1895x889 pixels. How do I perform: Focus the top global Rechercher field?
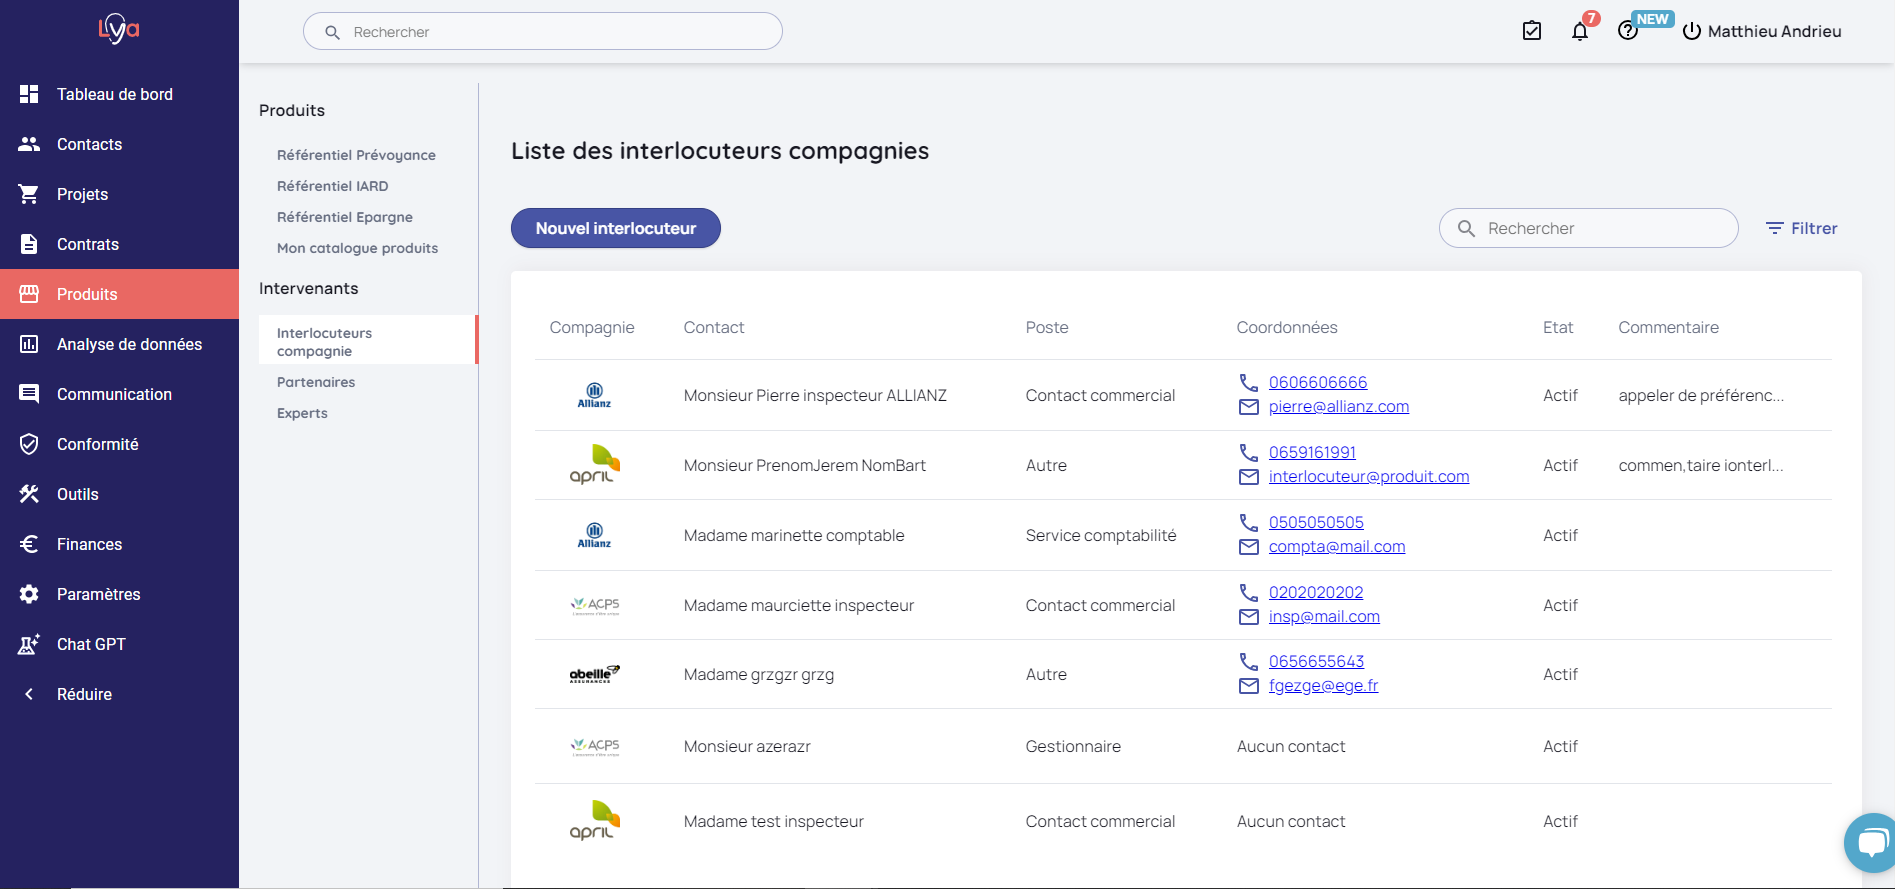click(543, 31)
